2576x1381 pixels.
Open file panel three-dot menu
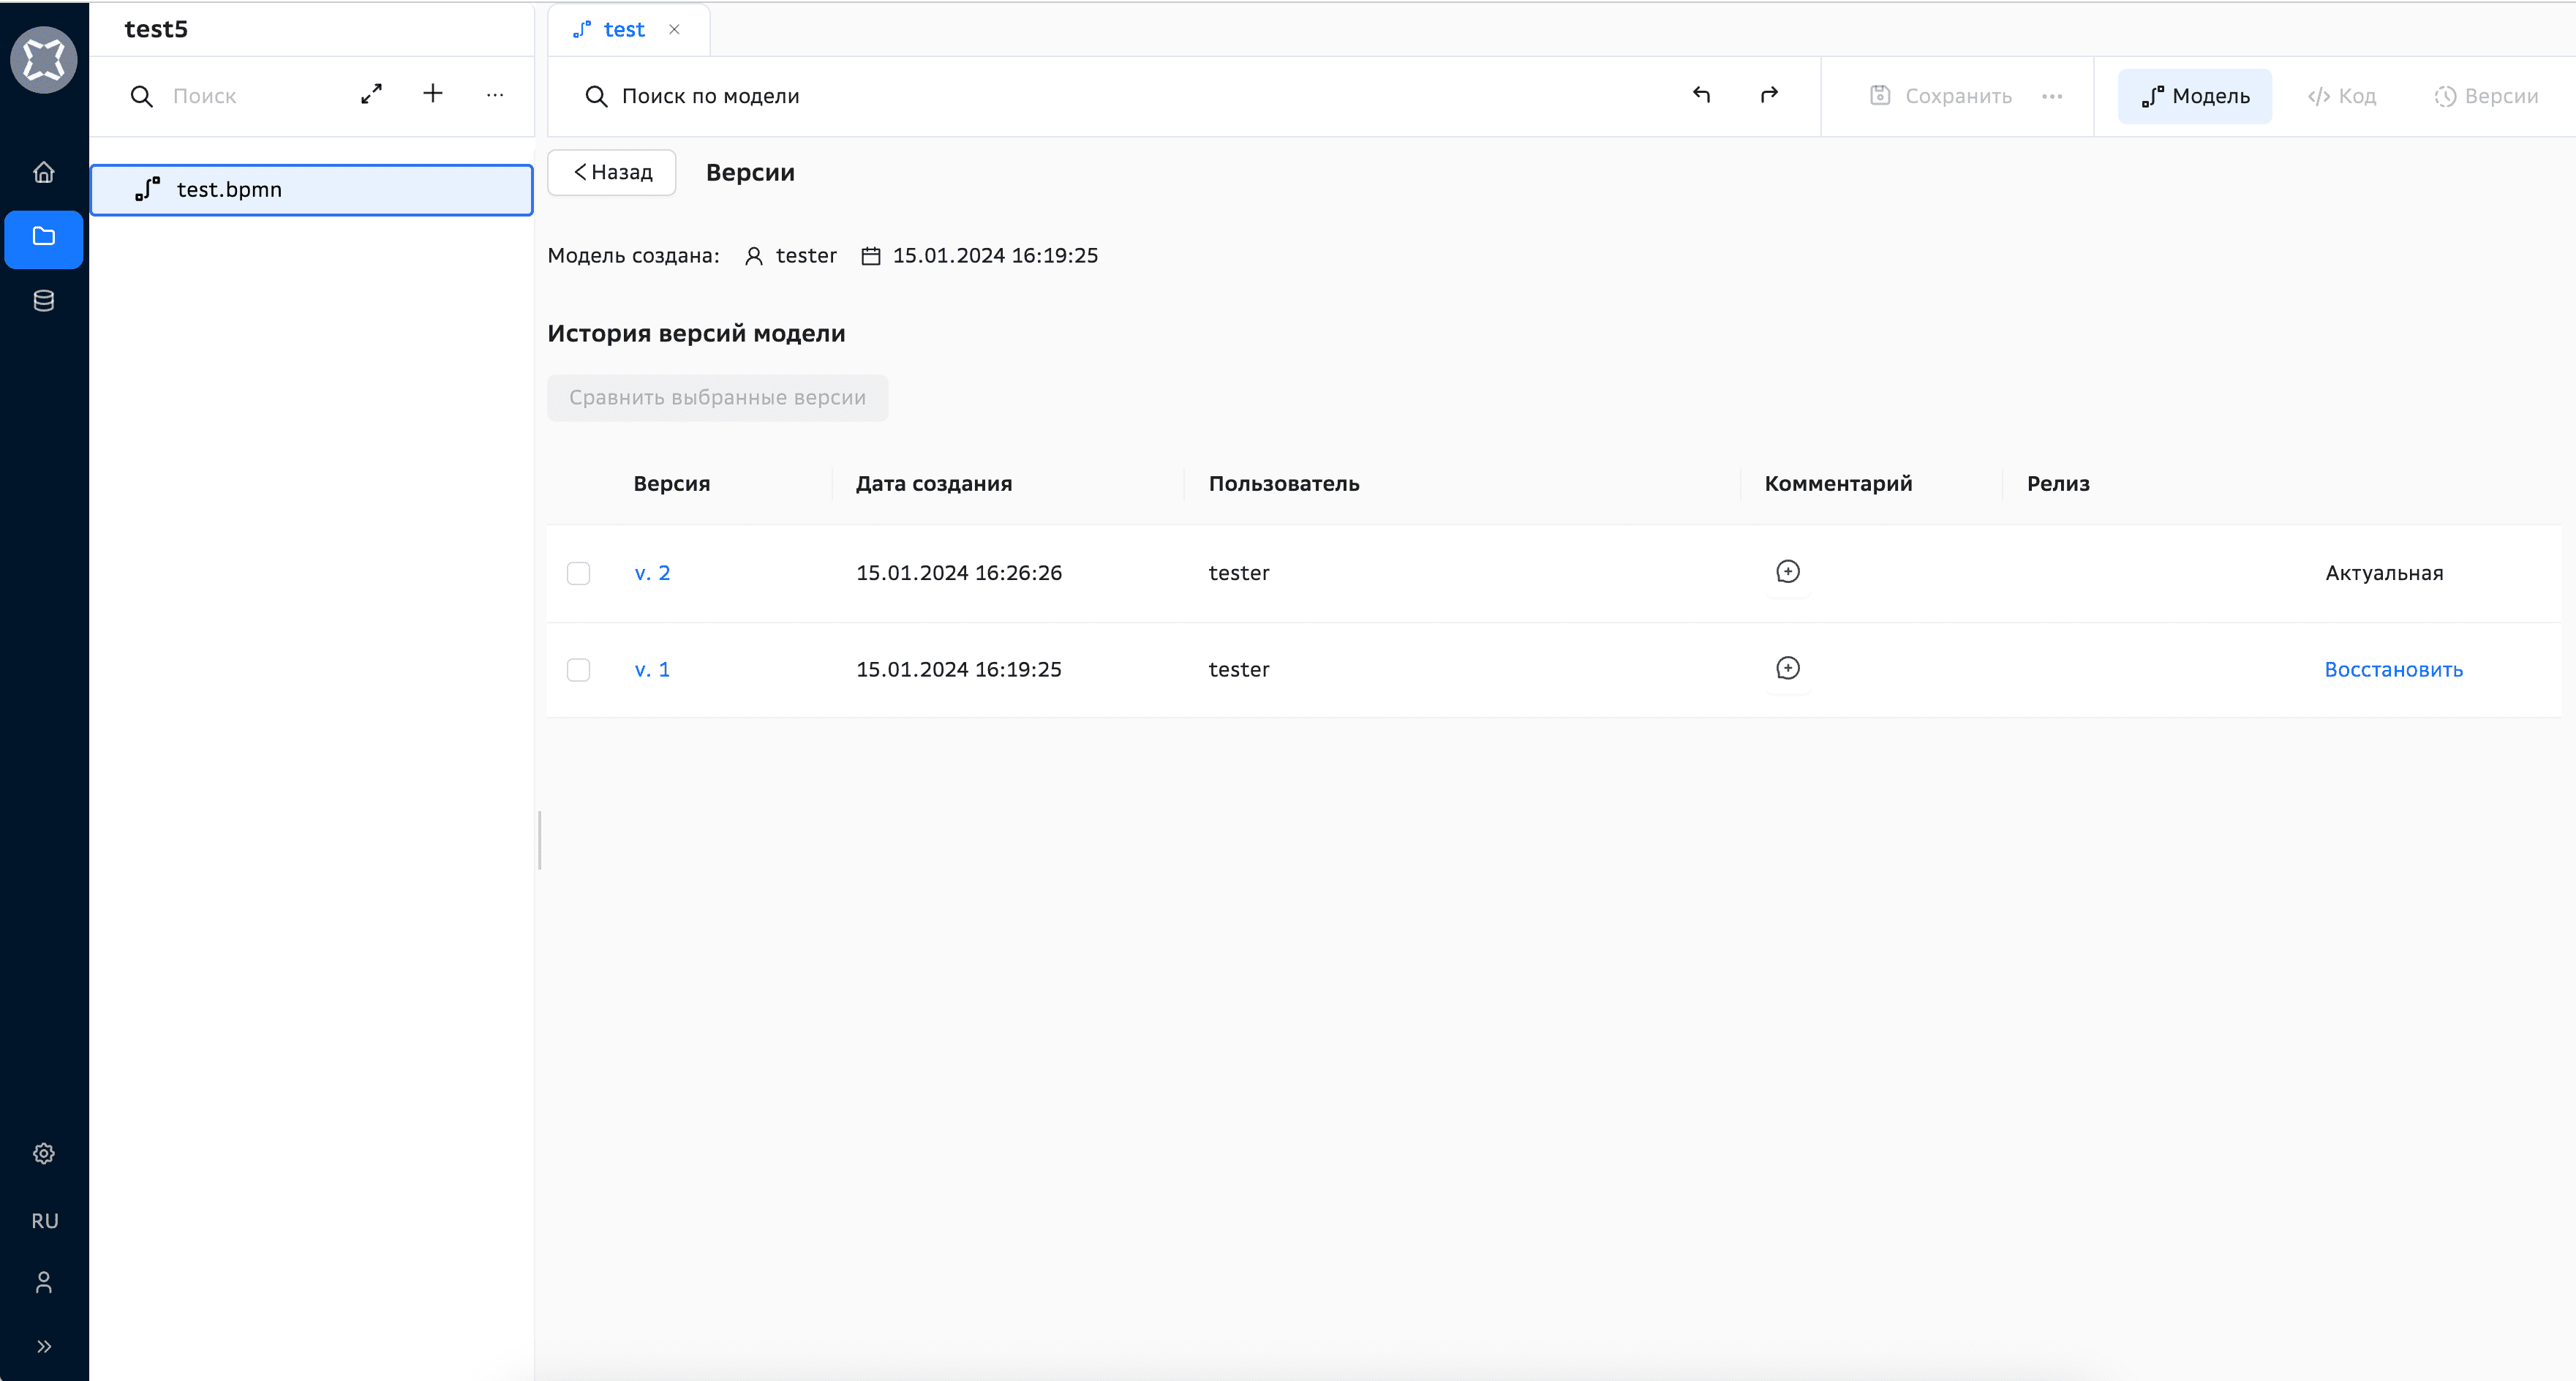[495, 95]
